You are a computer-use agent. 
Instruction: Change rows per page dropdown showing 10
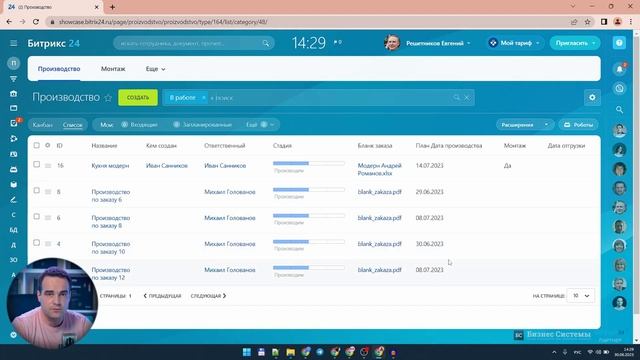pos(581,296)
